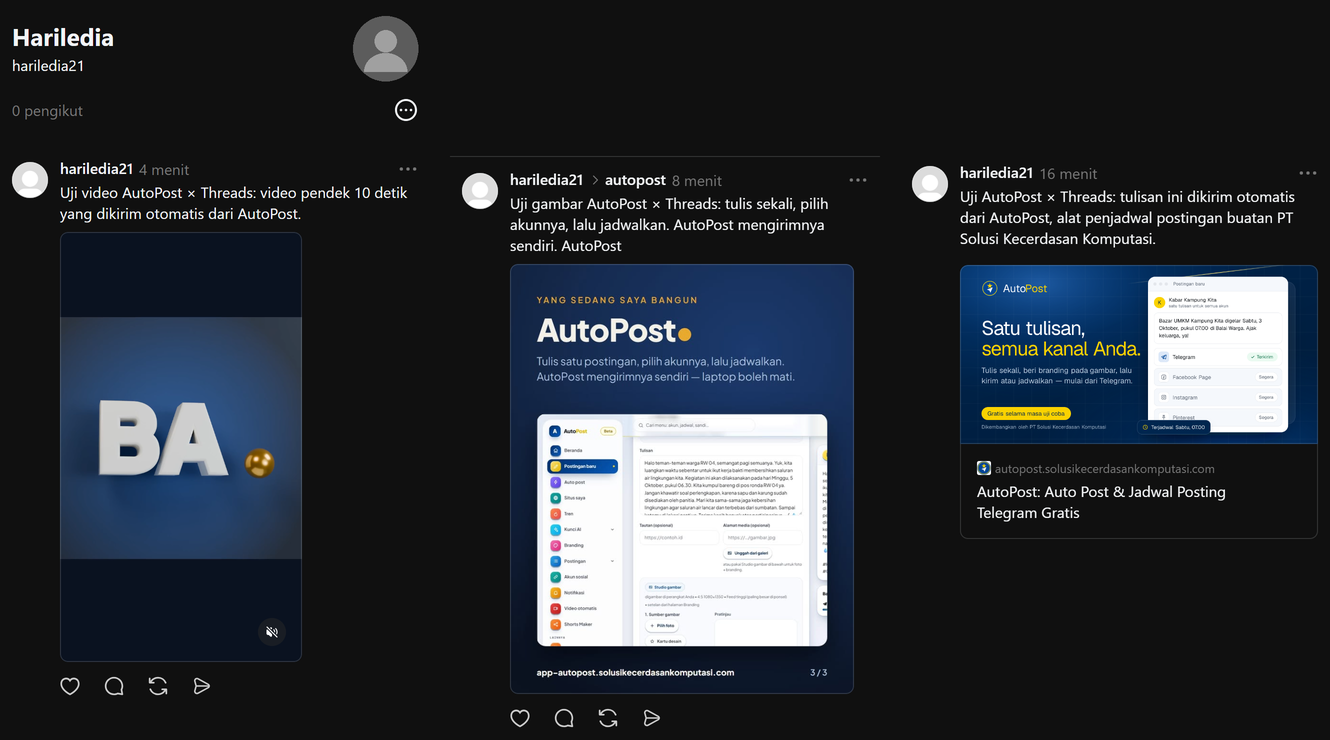The width and height of the screenshot is (1330, 740).
Task: Share the video post via send icon
Action: tap(202, 686)
